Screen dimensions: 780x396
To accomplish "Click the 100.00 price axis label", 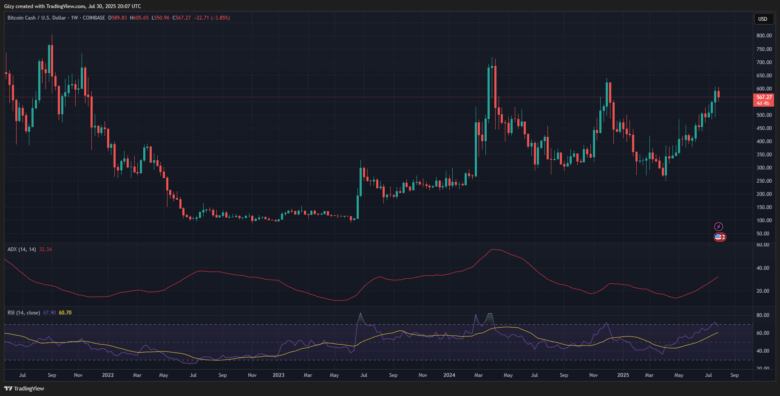I will 764,220.
